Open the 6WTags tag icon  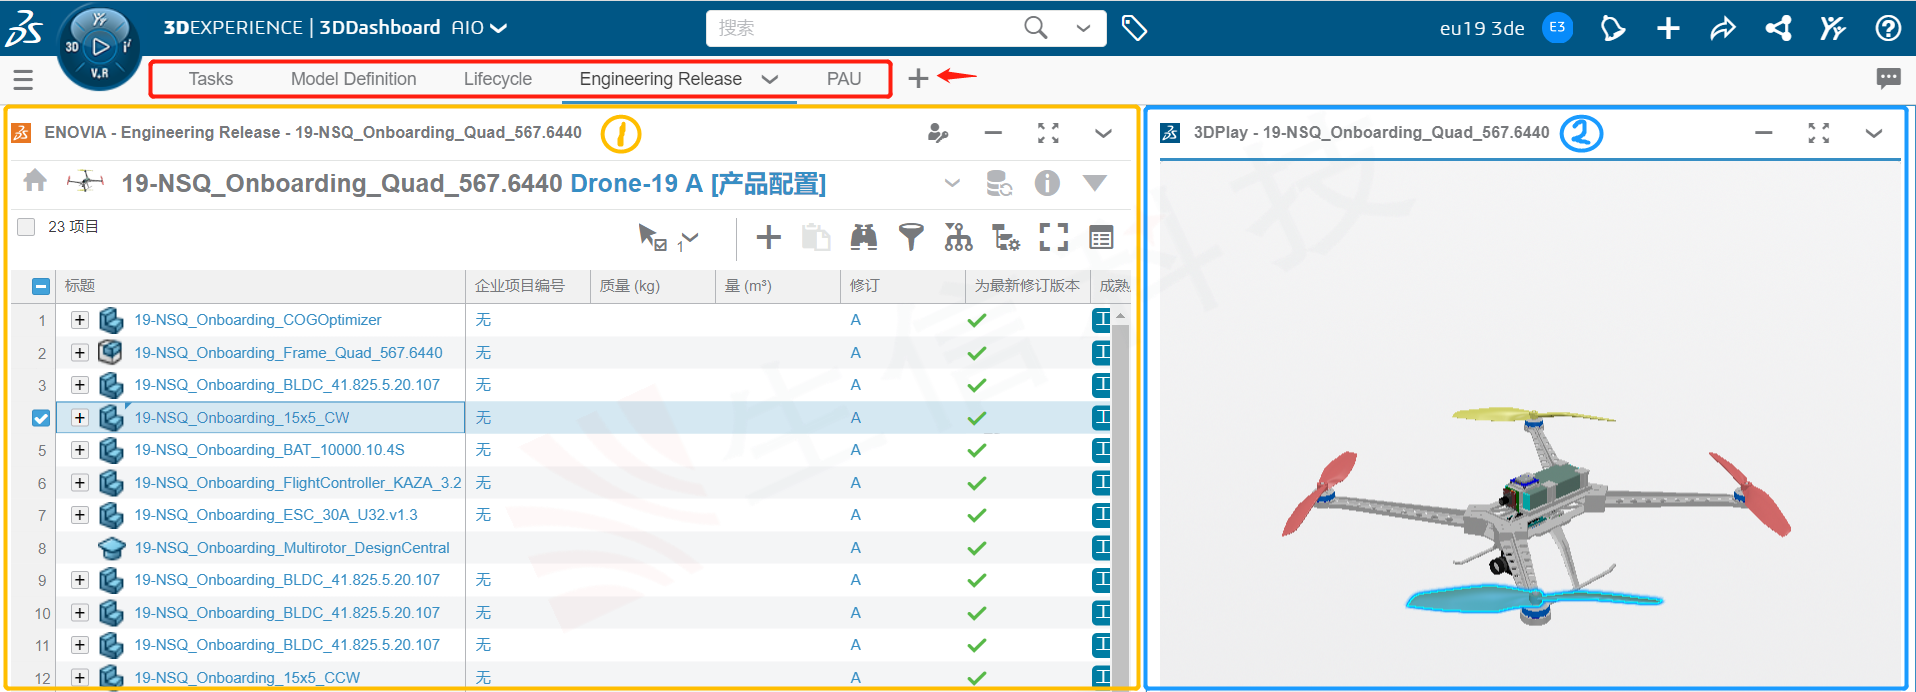coord(1134,28)
